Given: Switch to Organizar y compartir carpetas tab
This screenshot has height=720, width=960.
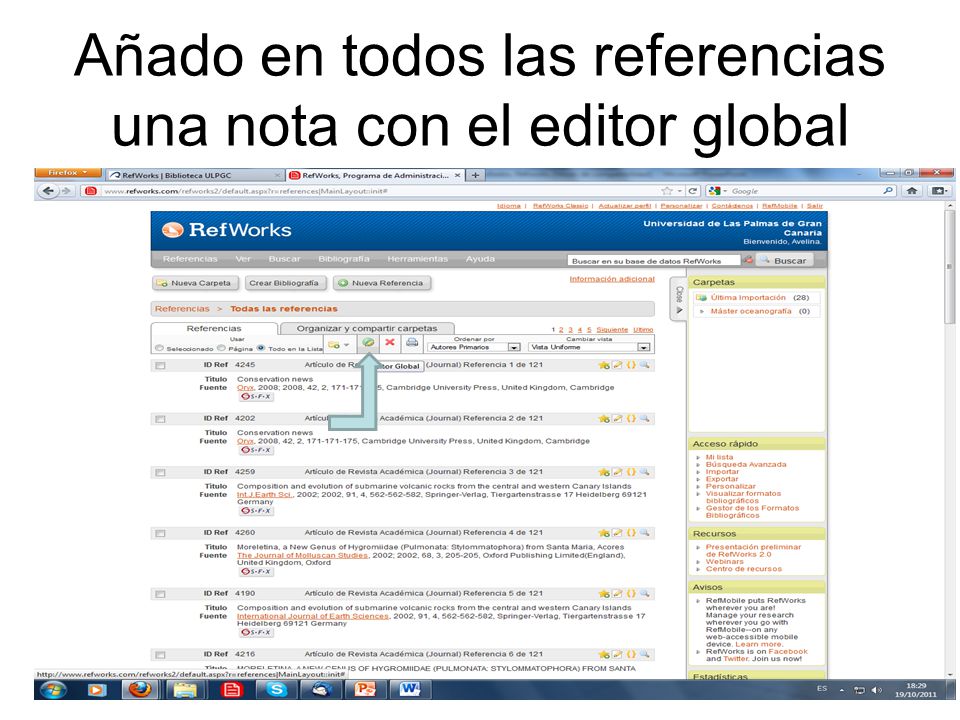Looking at the screenshot, I should (x=367, y=329).
